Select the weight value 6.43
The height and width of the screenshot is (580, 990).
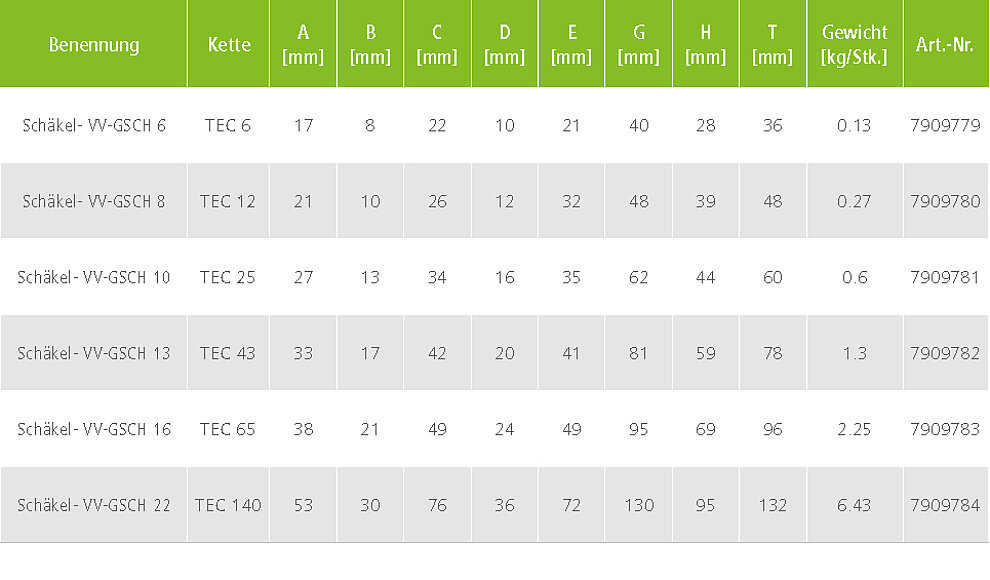[x=854, y=505]
